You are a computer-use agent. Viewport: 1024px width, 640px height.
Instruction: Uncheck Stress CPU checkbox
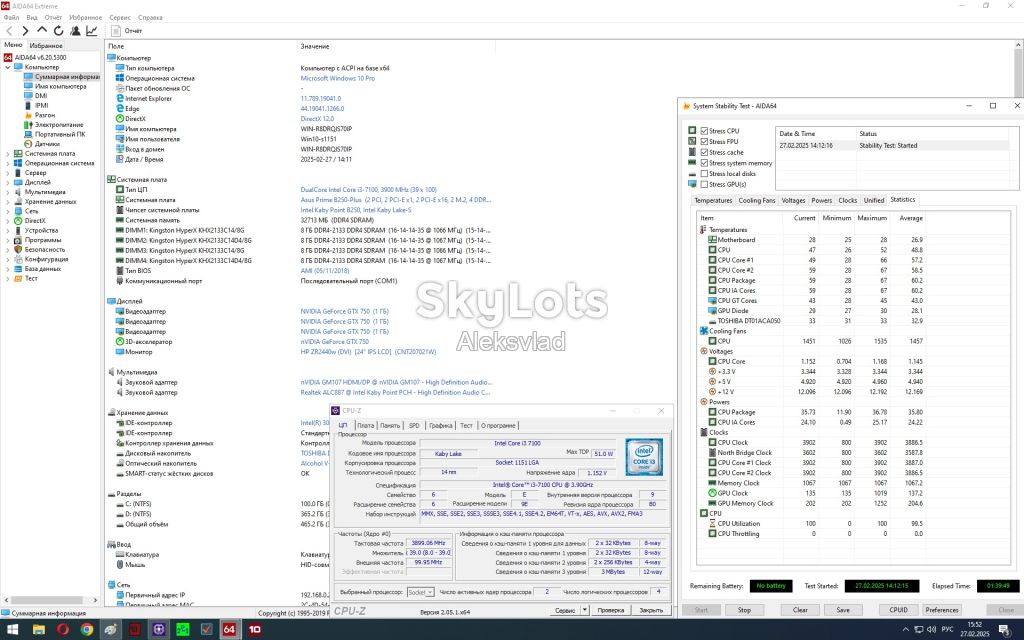pos(704,131)
